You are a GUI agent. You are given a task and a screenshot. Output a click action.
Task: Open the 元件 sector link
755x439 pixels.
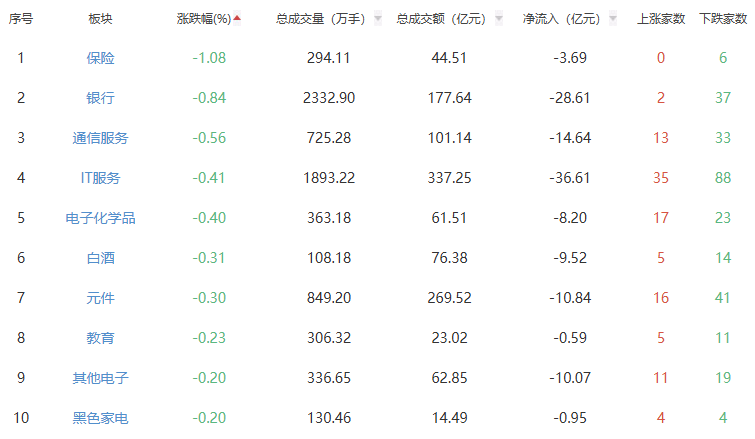tap(100, 298)
